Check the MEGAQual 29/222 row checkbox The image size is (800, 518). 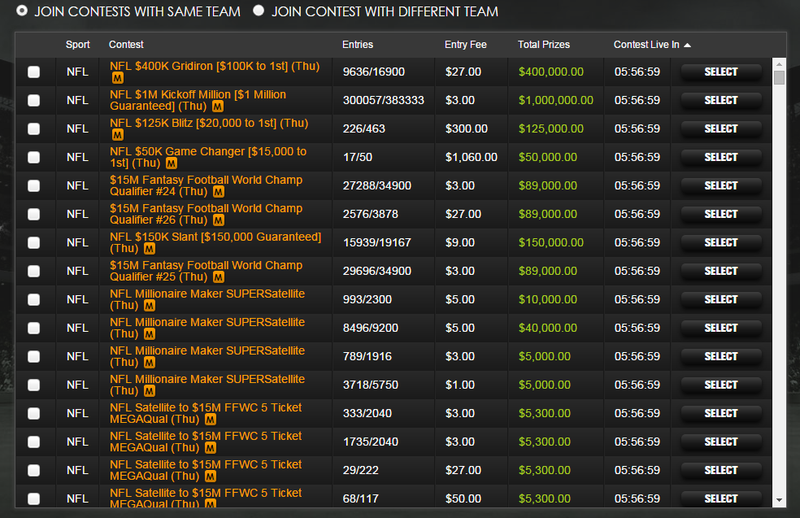pyautogui.click(x=34, y=471)
